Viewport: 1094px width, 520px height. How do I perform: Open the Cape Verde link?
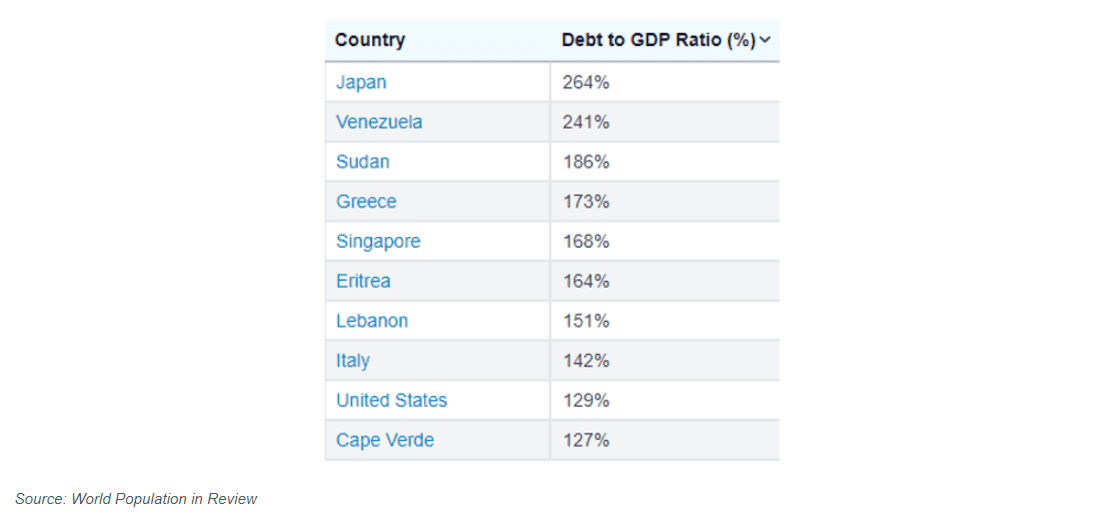pos(385,440)
